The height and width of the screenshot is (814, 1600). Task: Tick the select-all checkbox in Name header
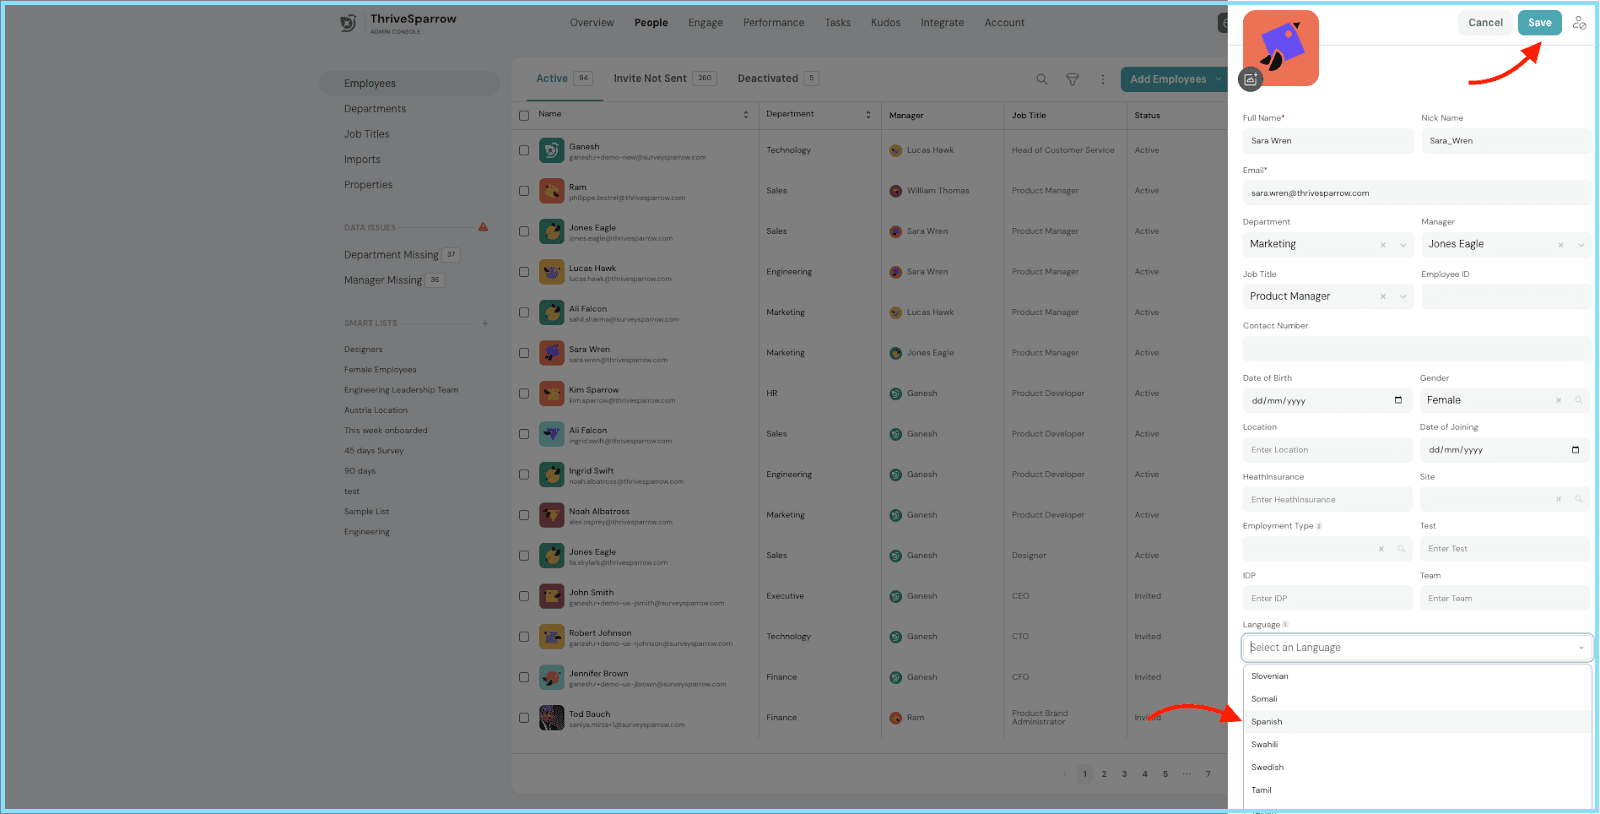(x=524, y=115)
